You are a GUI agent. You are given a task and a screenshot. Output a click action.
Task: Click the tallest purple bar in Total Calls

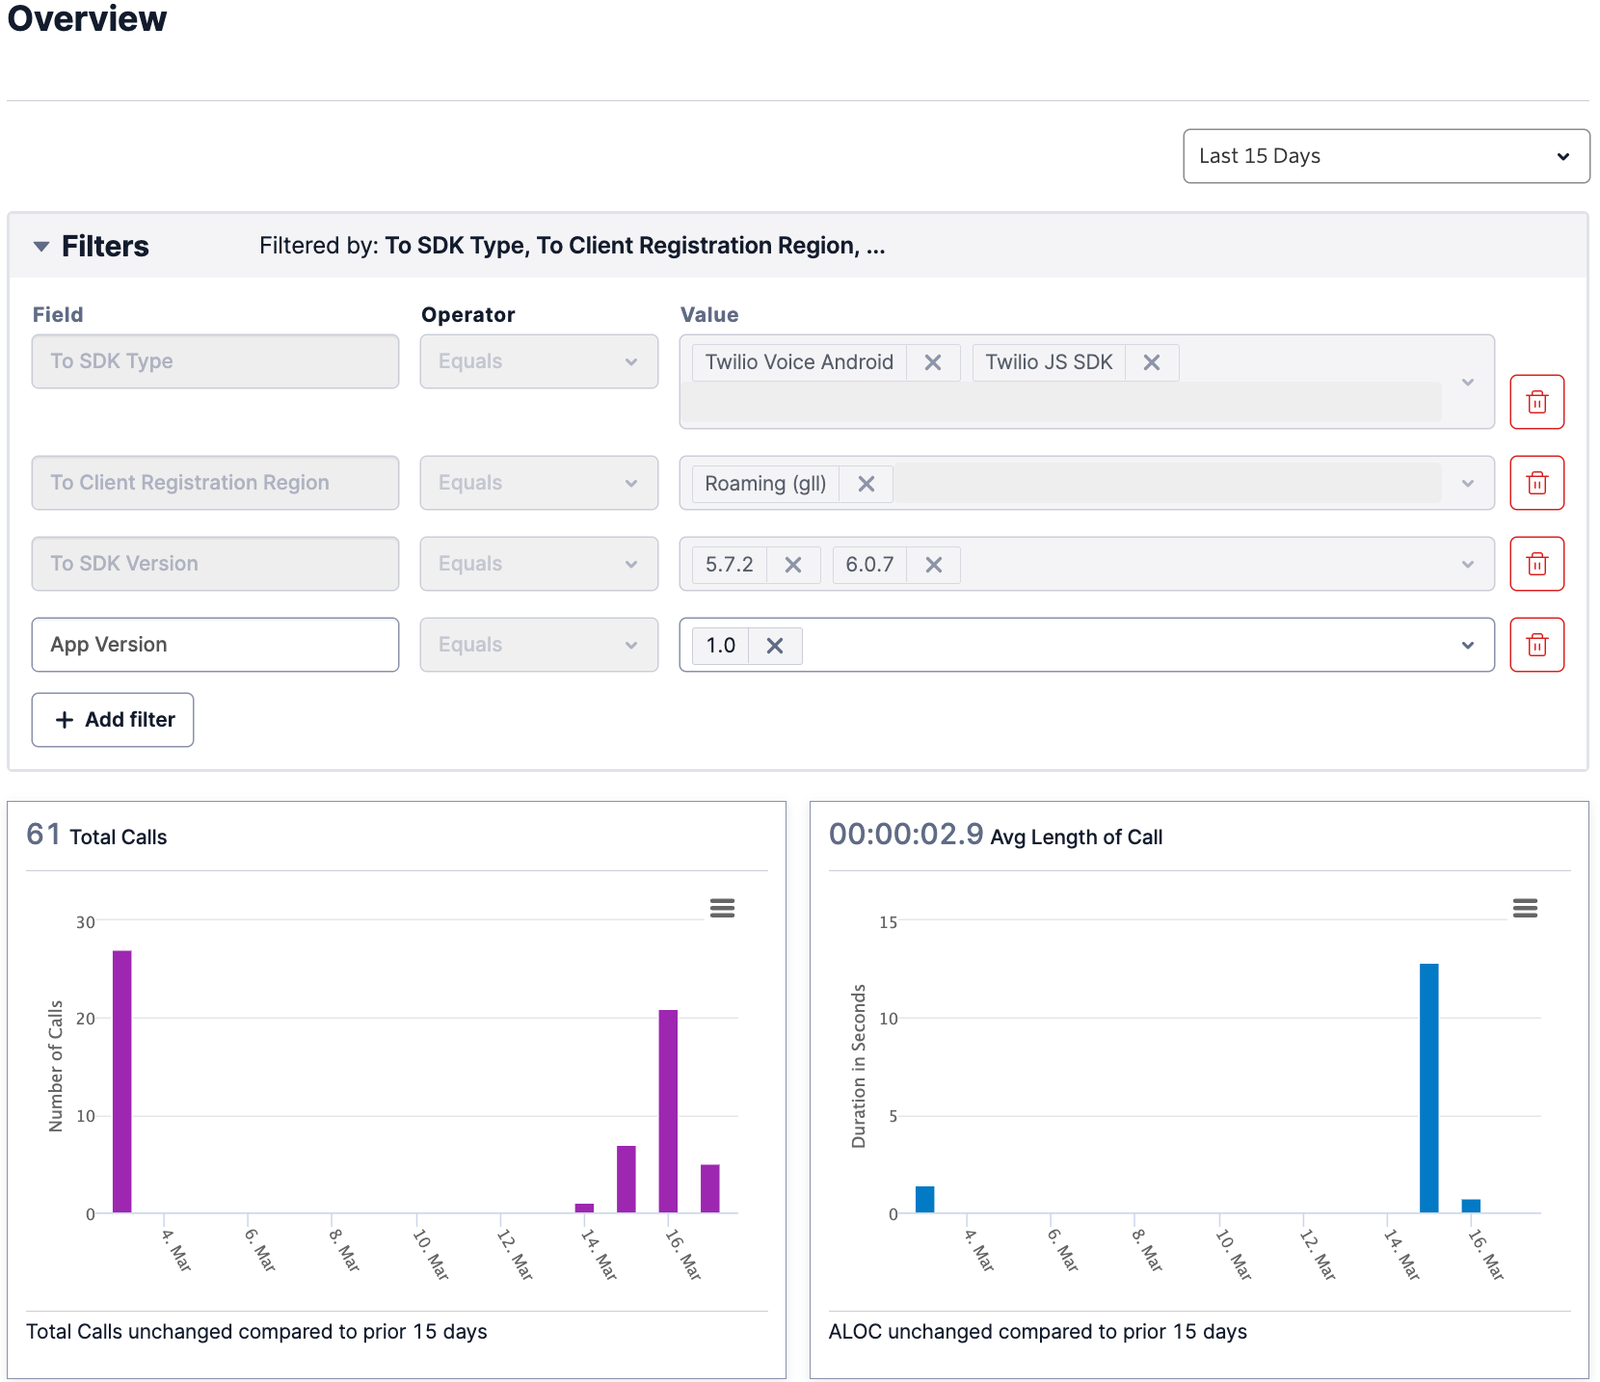[x=122, y=1080]
